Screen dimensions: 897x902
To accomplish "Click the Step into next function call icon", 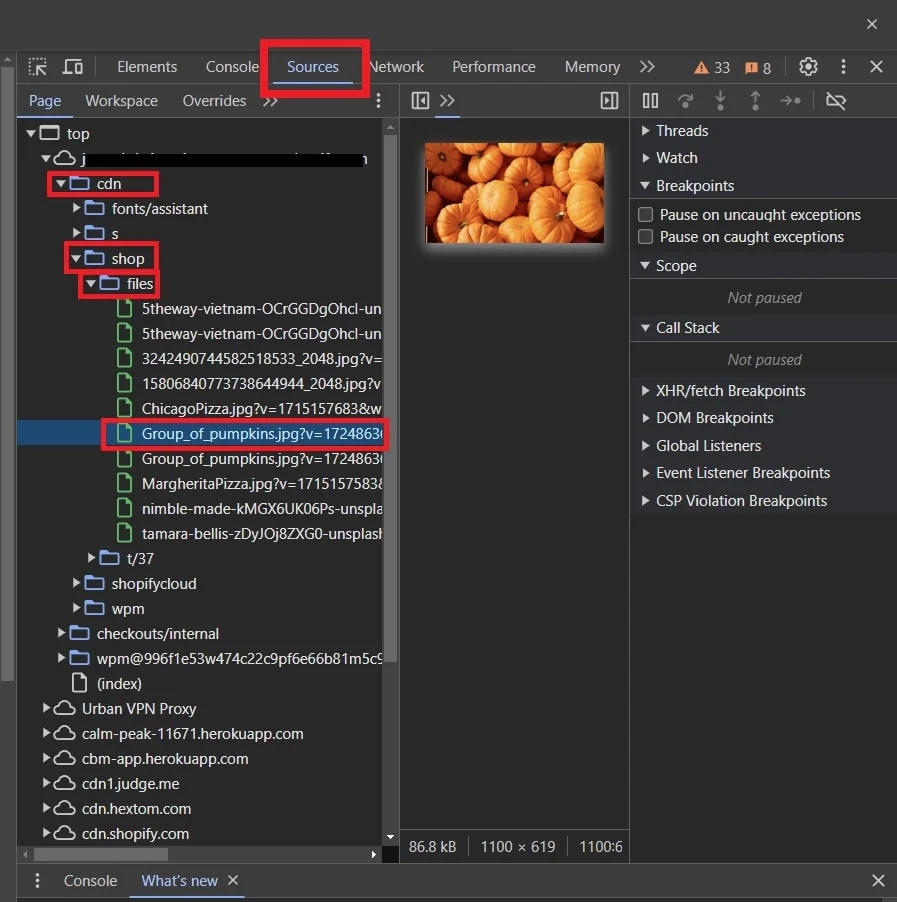I will [721, 100].
